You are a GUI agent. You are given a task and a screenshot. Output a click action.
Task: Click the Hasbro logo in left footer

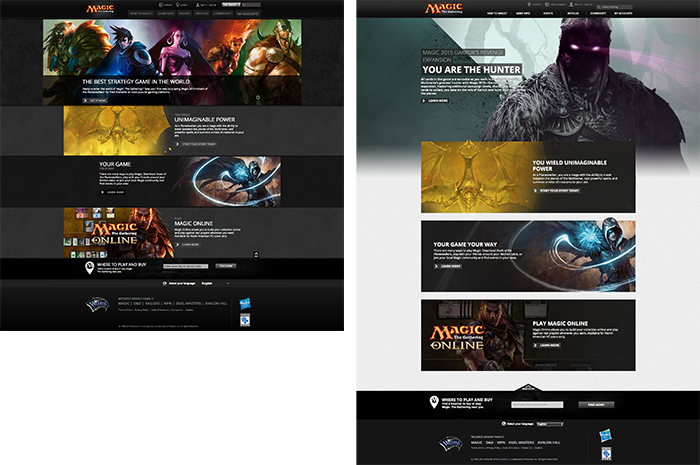[245, 304]
